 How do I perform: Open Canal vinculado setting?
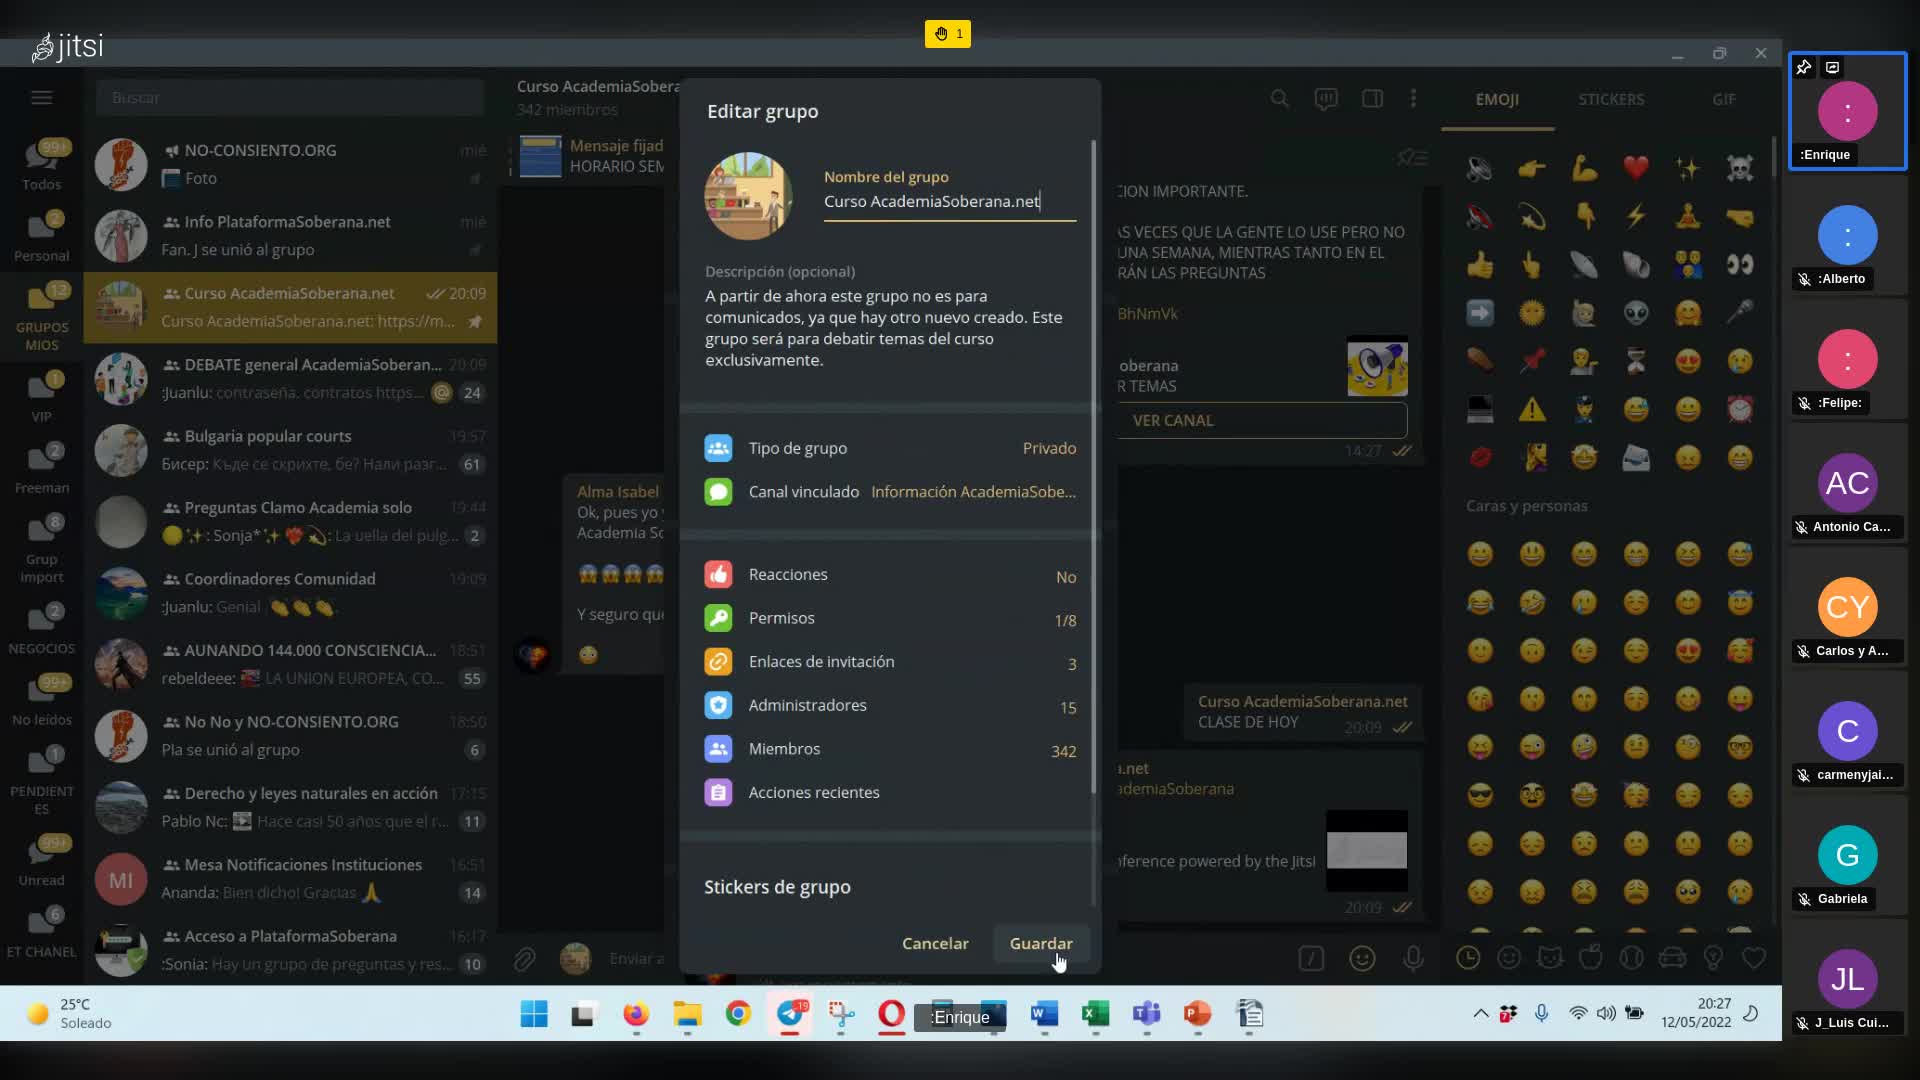(889, 492)
